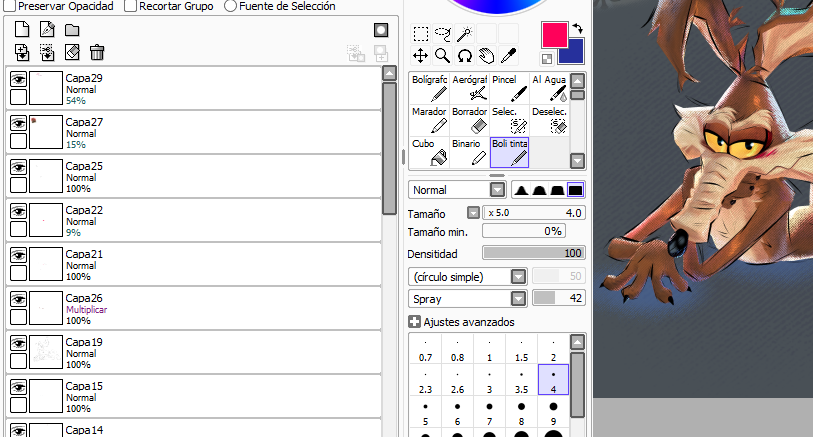The height and width of the screenshot is (437, 813).
Task: Click the blue background color swatch
Action: pyautogui.click(x=574, y=53)
